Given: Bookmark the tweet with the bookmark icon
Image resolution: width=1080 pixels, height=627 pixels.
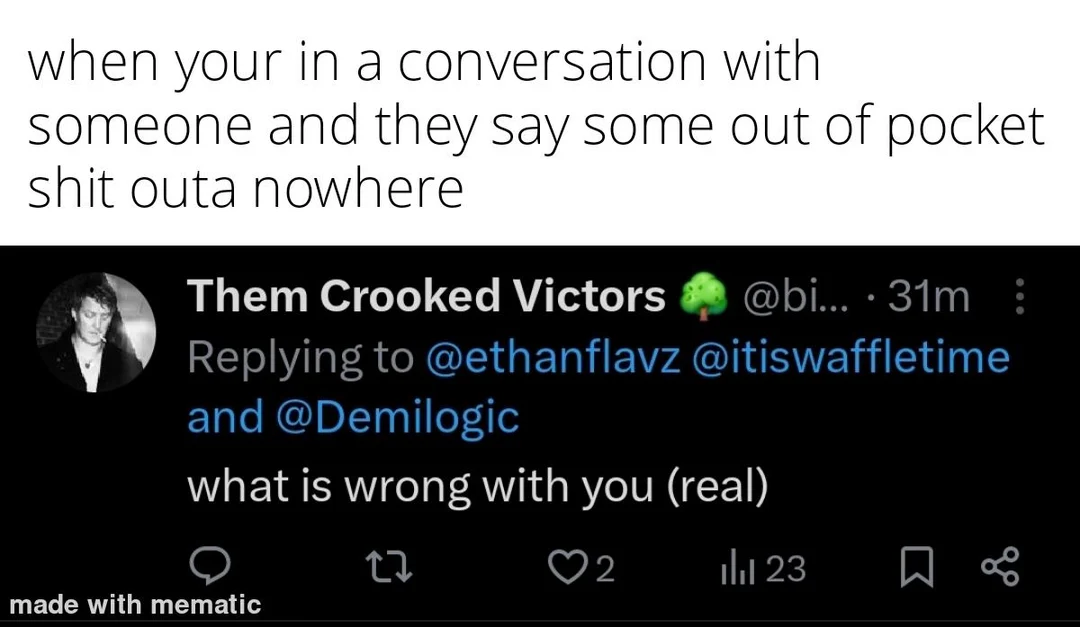Looking at the screenshot, I should (x=916, y=569).
